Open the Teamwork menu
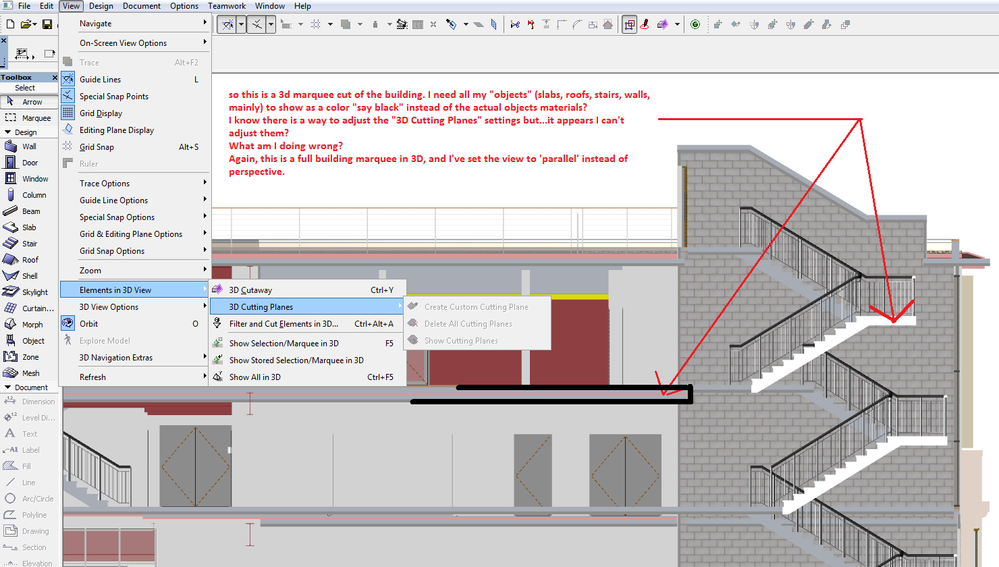The image size is (999, 567). click(x=227, y=6)
